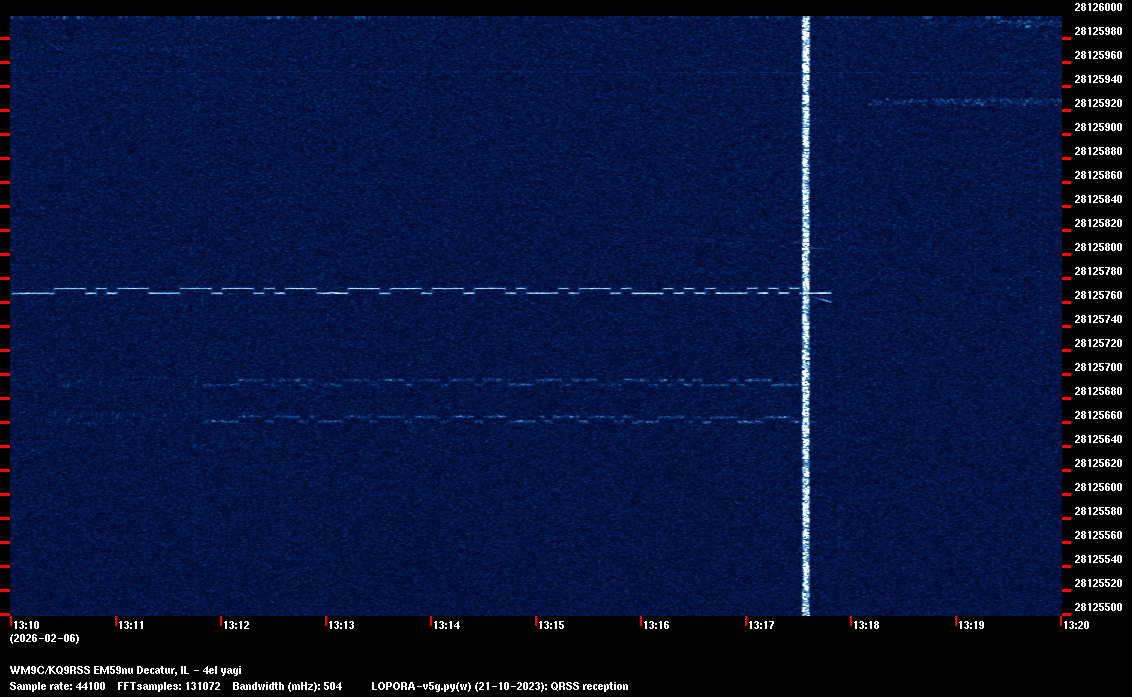
Task: Select the 13:11 time tick label
Action: click(132, 626)
